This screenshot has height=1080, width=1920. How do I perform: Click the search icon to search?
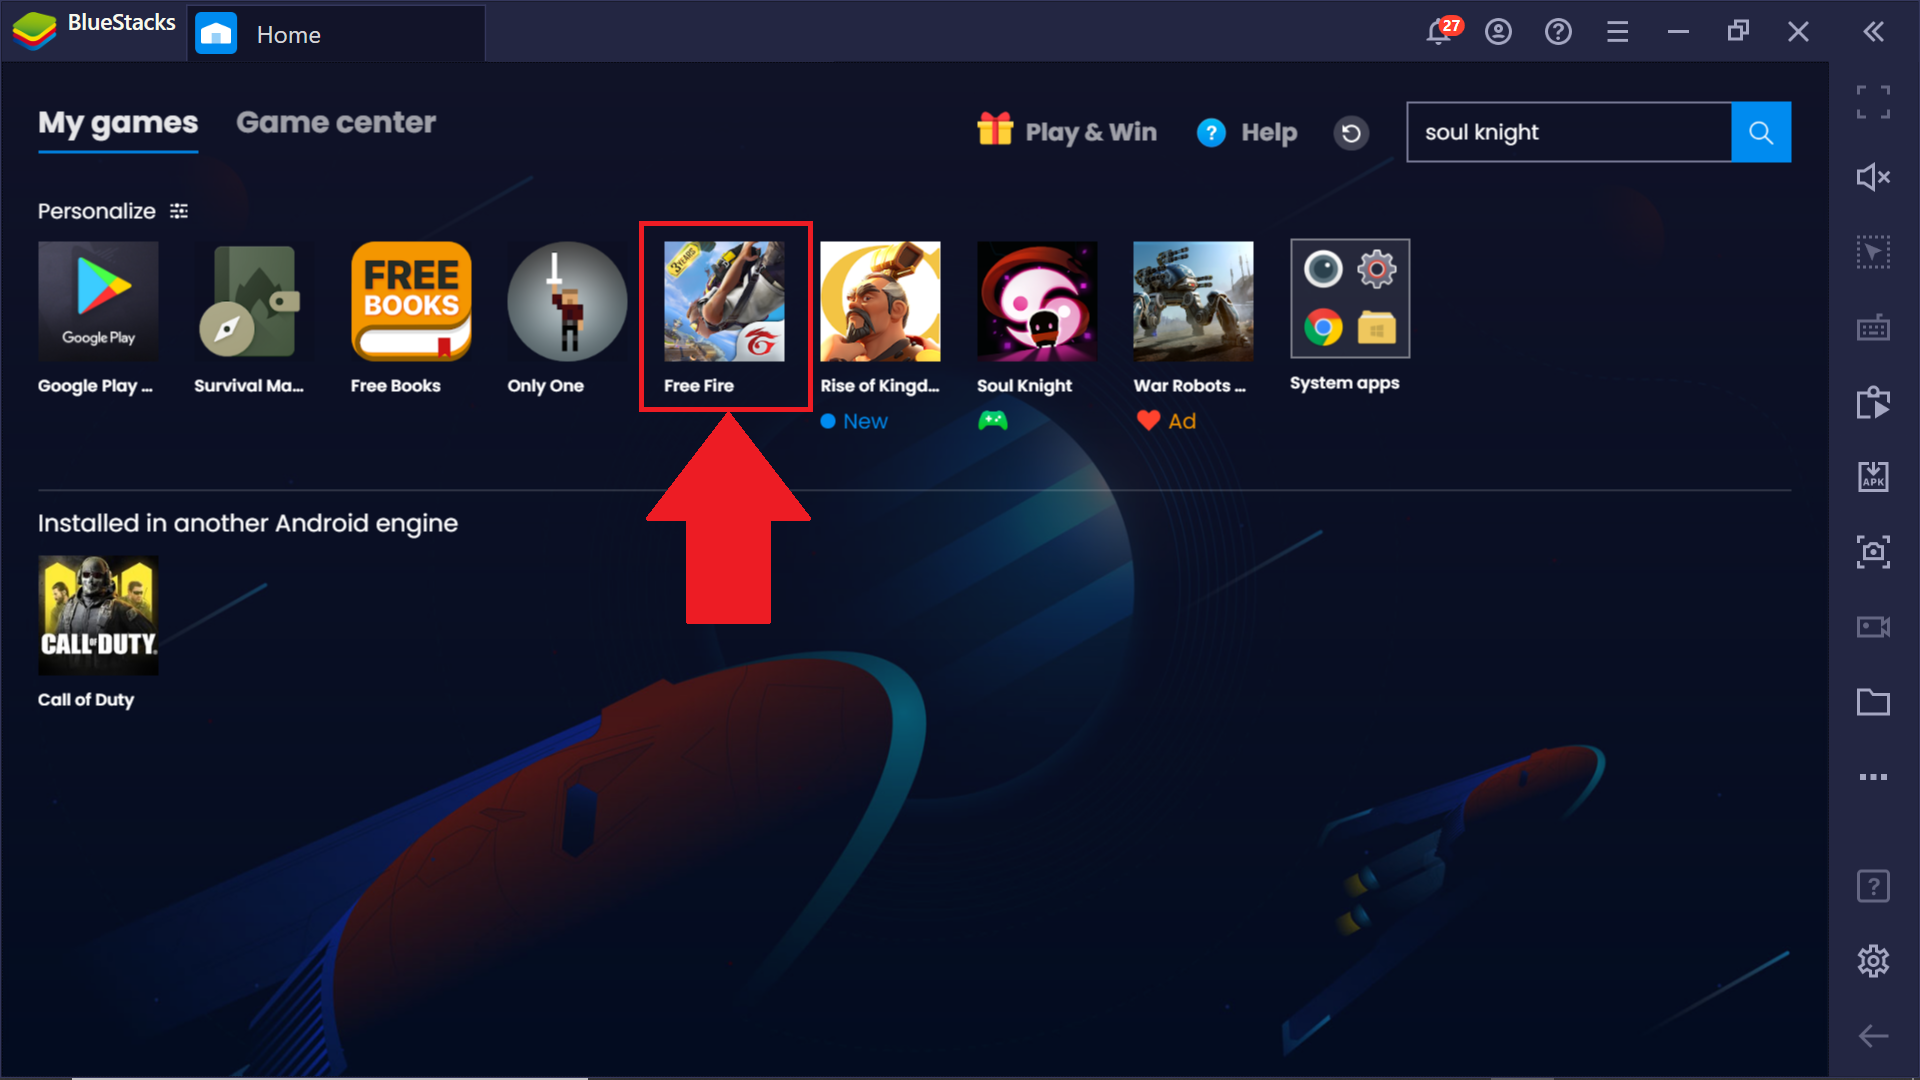(x=1762, y=132)
